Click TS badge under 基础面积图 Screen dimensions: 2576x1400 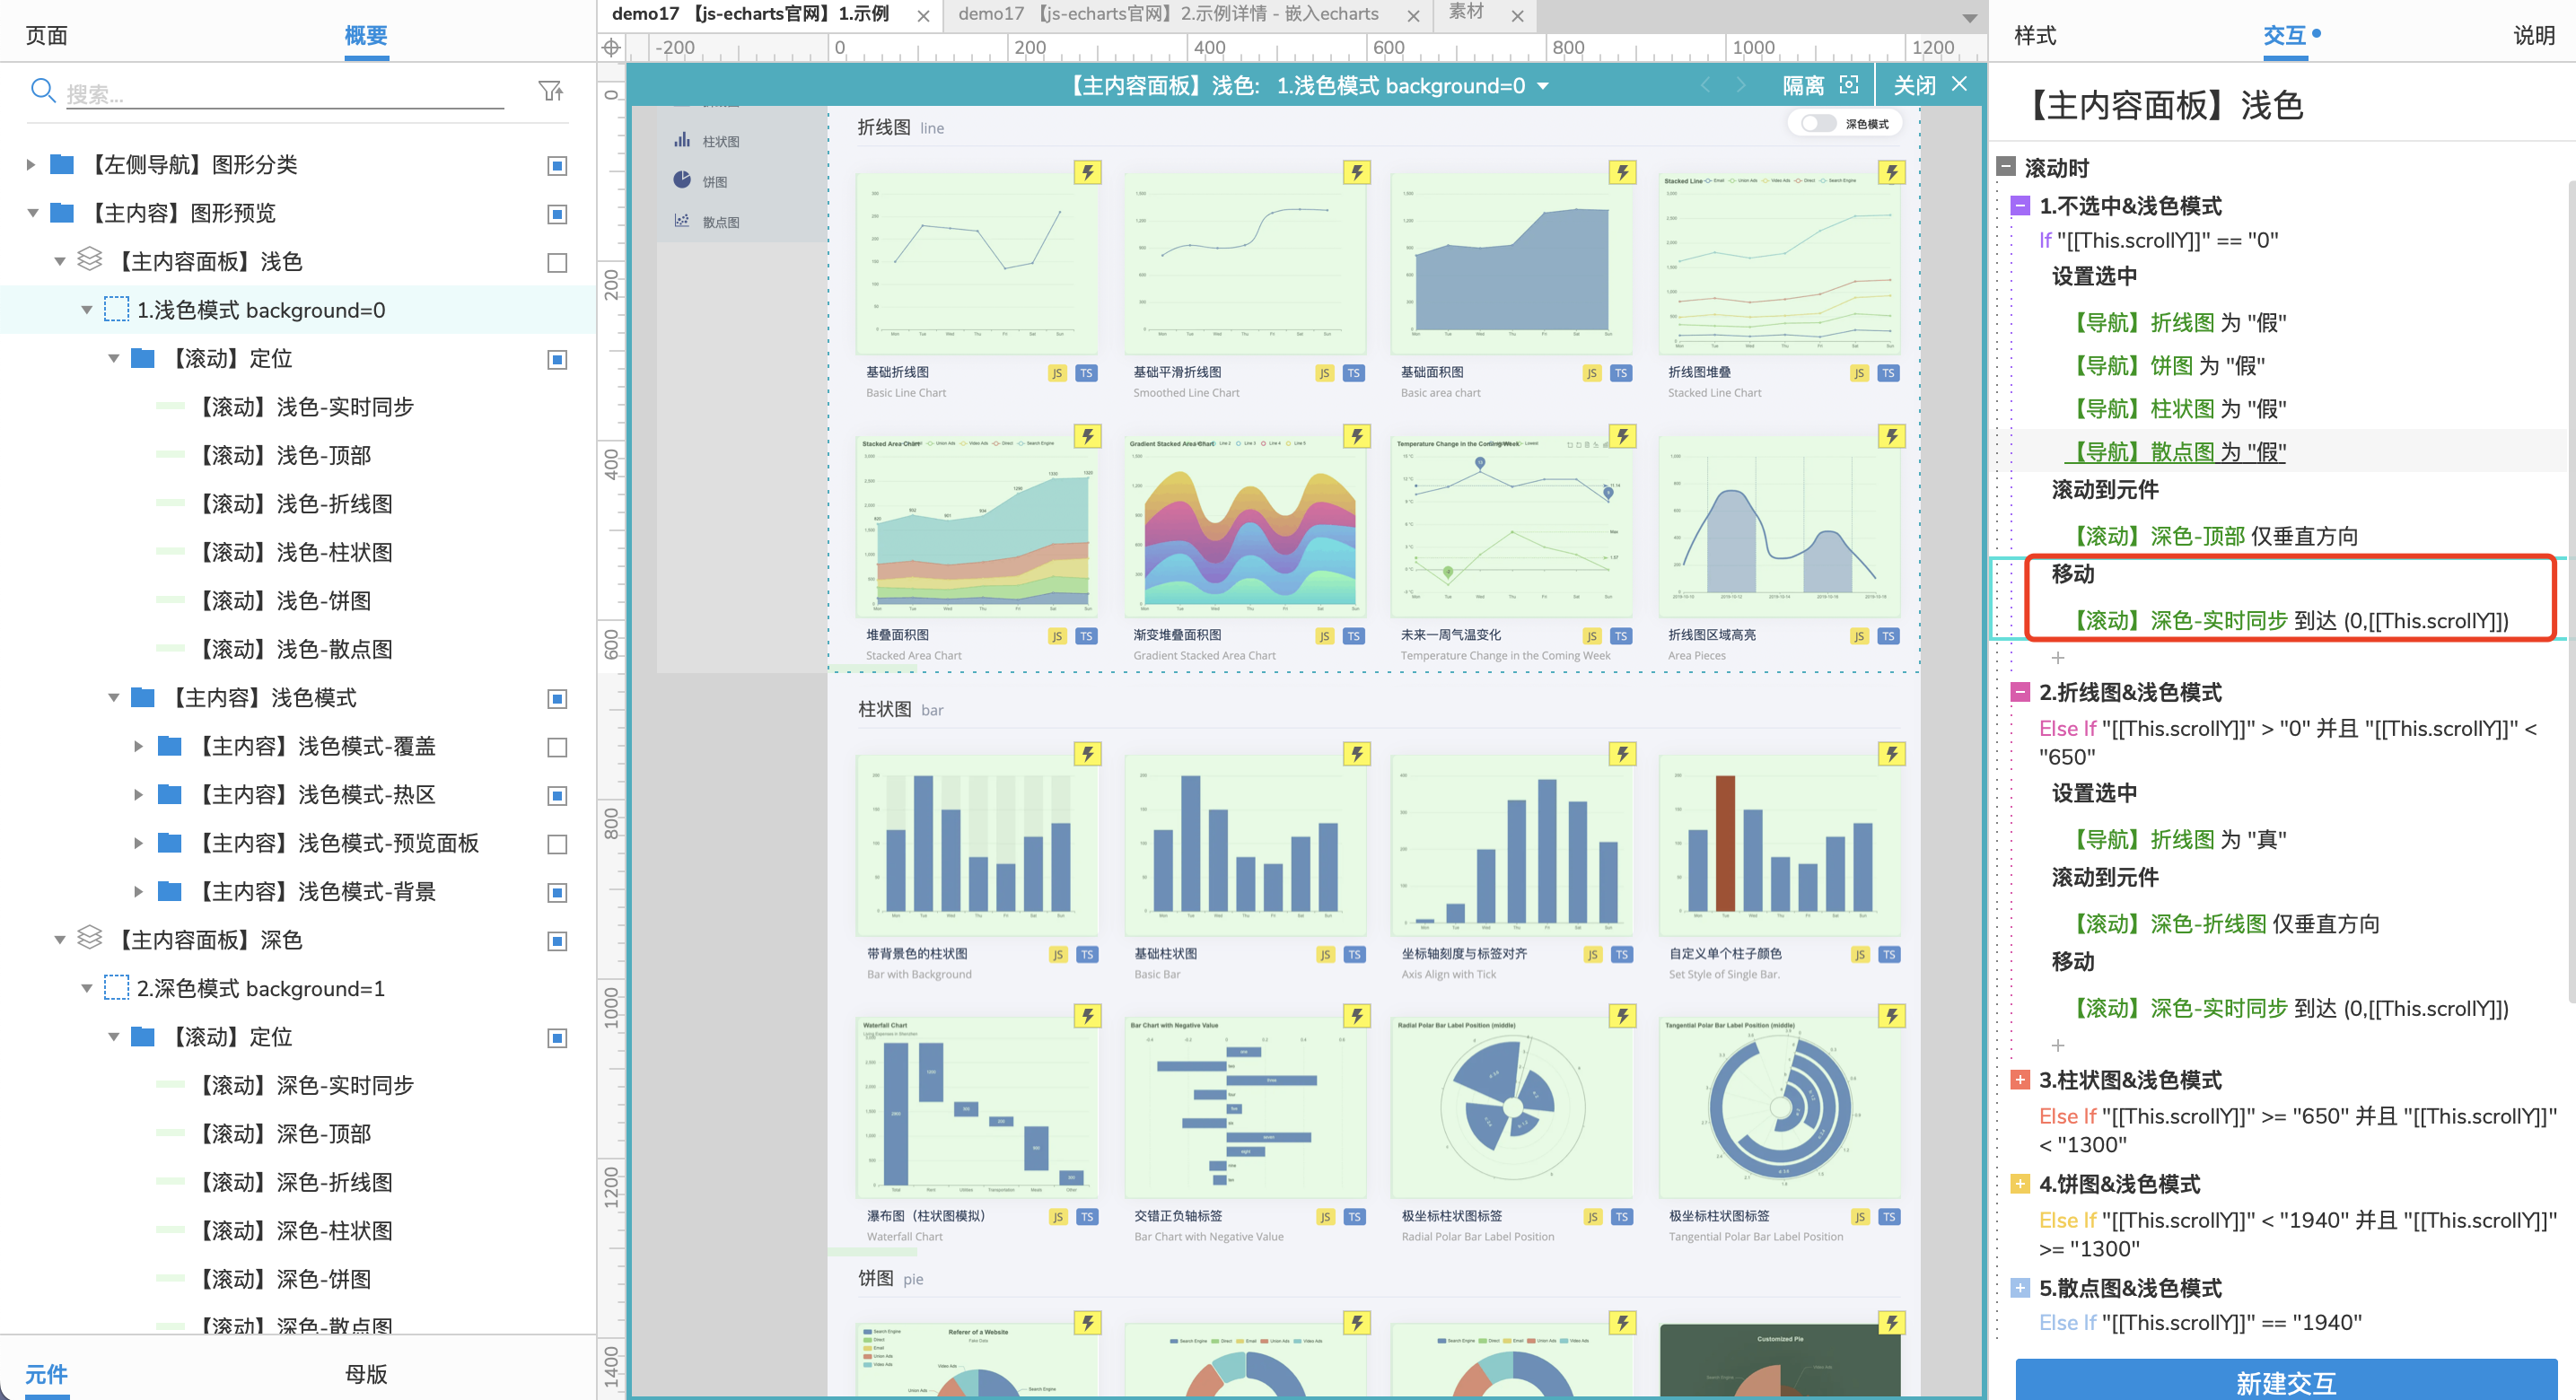tap(1620, 373)
